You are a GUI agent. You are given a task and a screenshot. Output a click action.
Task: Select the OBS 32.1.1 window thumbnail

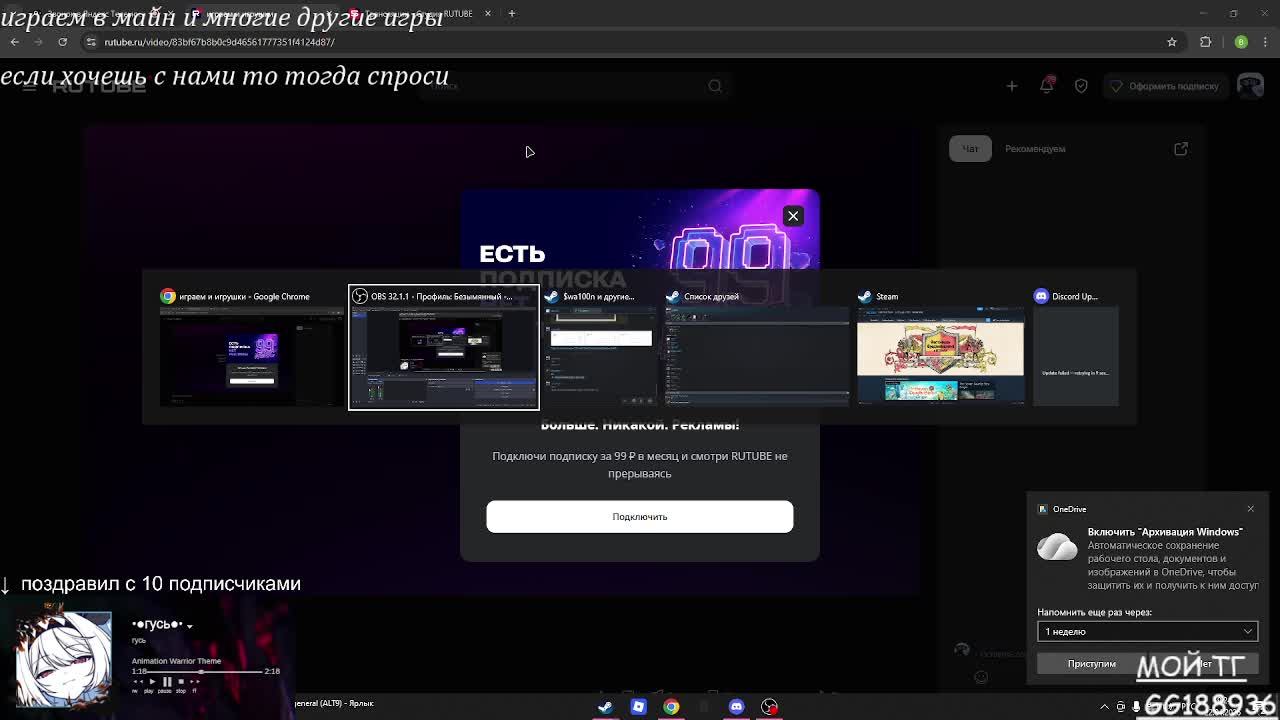[x=444, y=347]
